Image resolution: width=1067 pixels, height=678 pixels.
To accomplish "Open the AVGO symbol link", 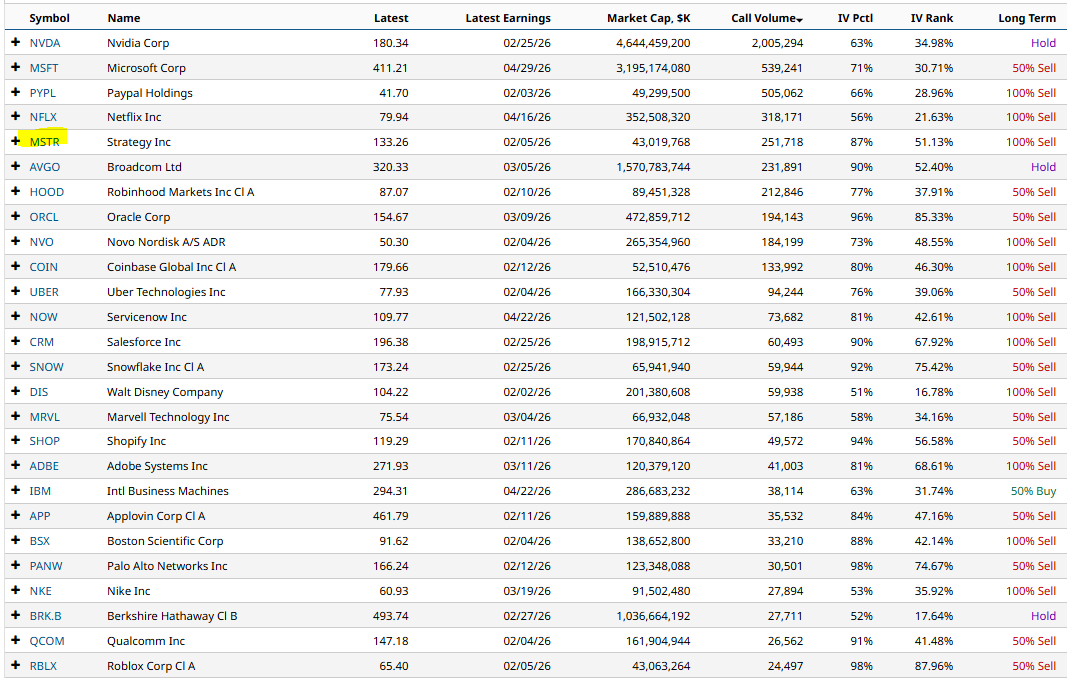I will tap(45, 167).
